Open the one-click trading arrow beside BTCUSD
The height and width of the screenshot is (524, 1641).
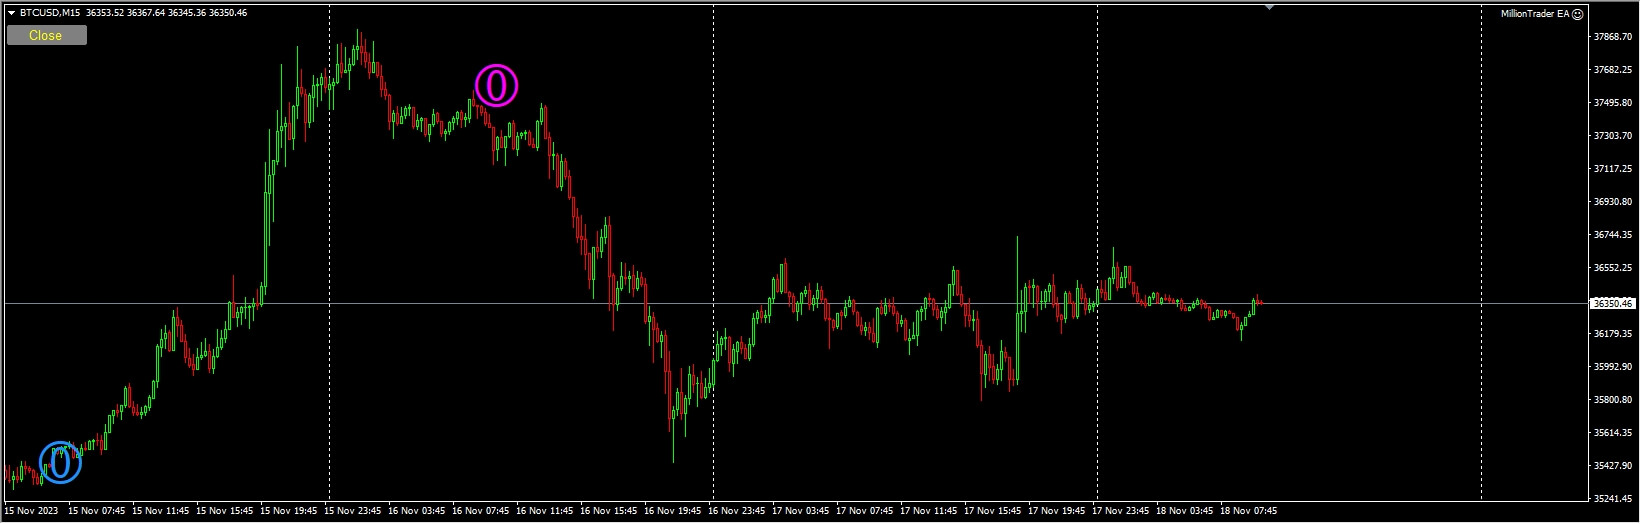tap(11, 13)
